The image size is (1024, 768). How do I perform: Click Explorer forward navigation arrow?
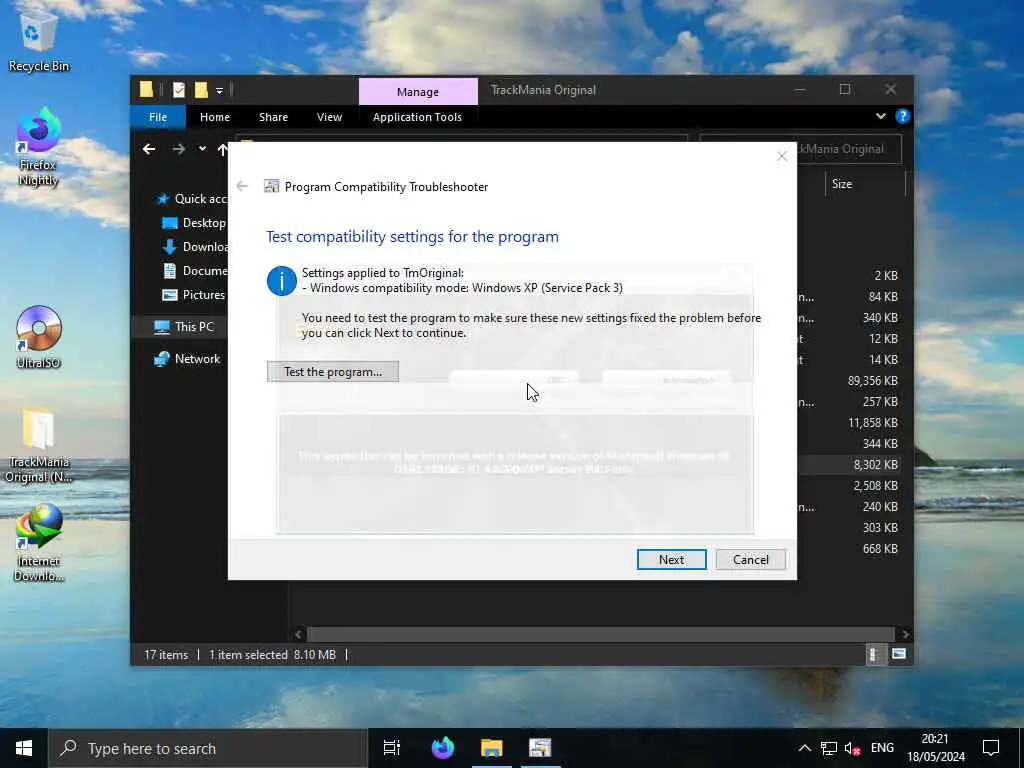click(178, 150)
